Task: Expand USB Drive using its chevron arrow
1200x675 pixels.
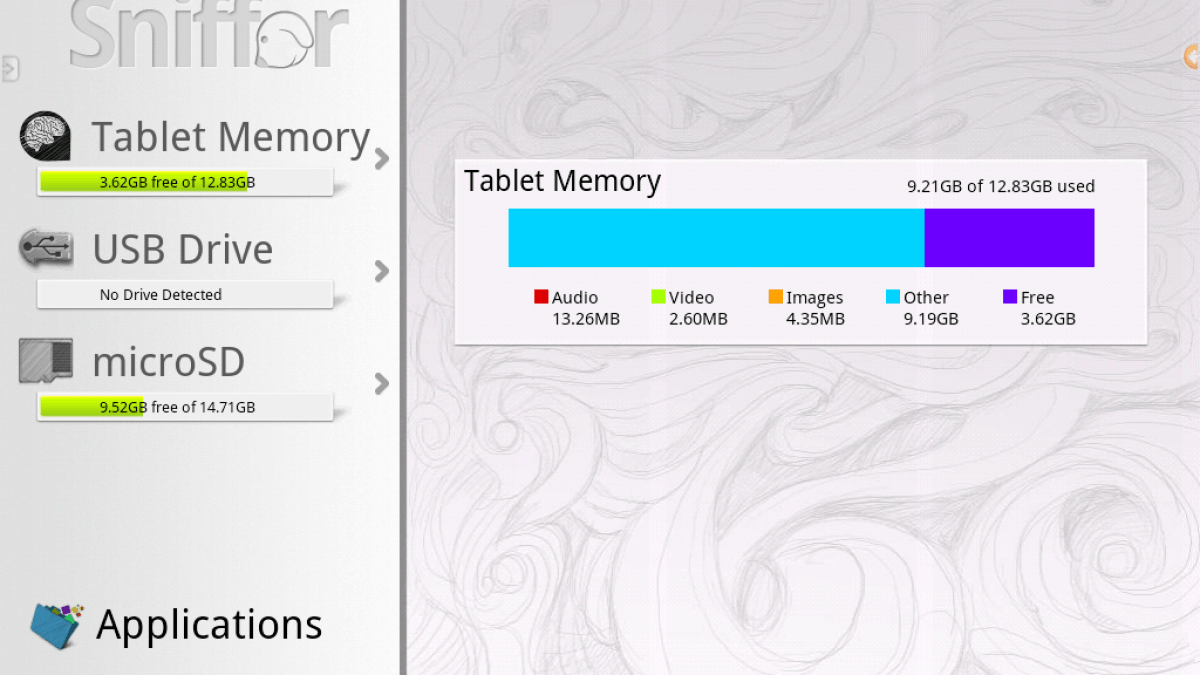Action: click(x=381, y=270)
